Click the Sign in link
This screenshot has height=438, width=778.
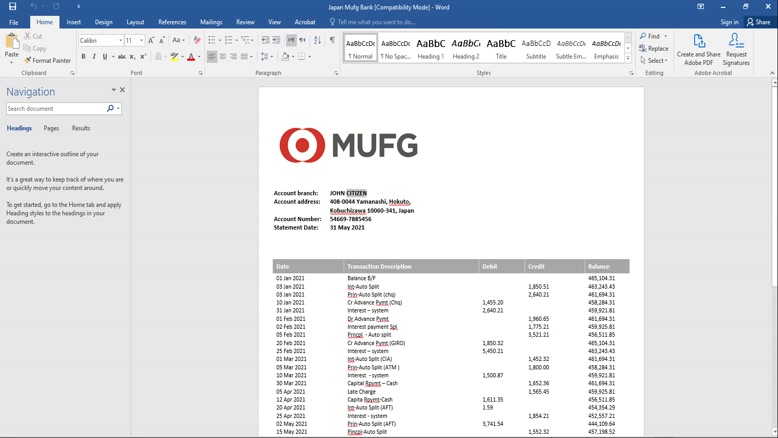[x=729, y=22]
